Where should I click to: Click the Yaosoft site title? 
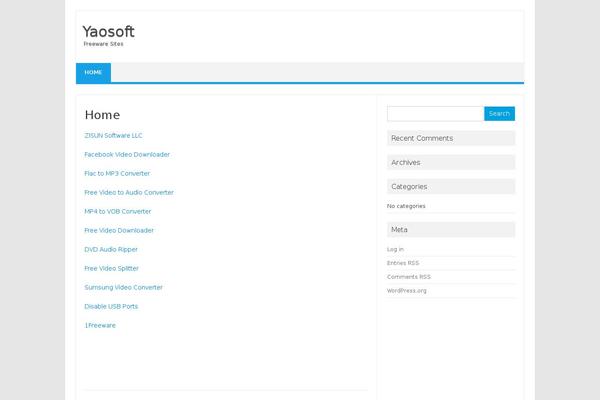pos(108,32)
